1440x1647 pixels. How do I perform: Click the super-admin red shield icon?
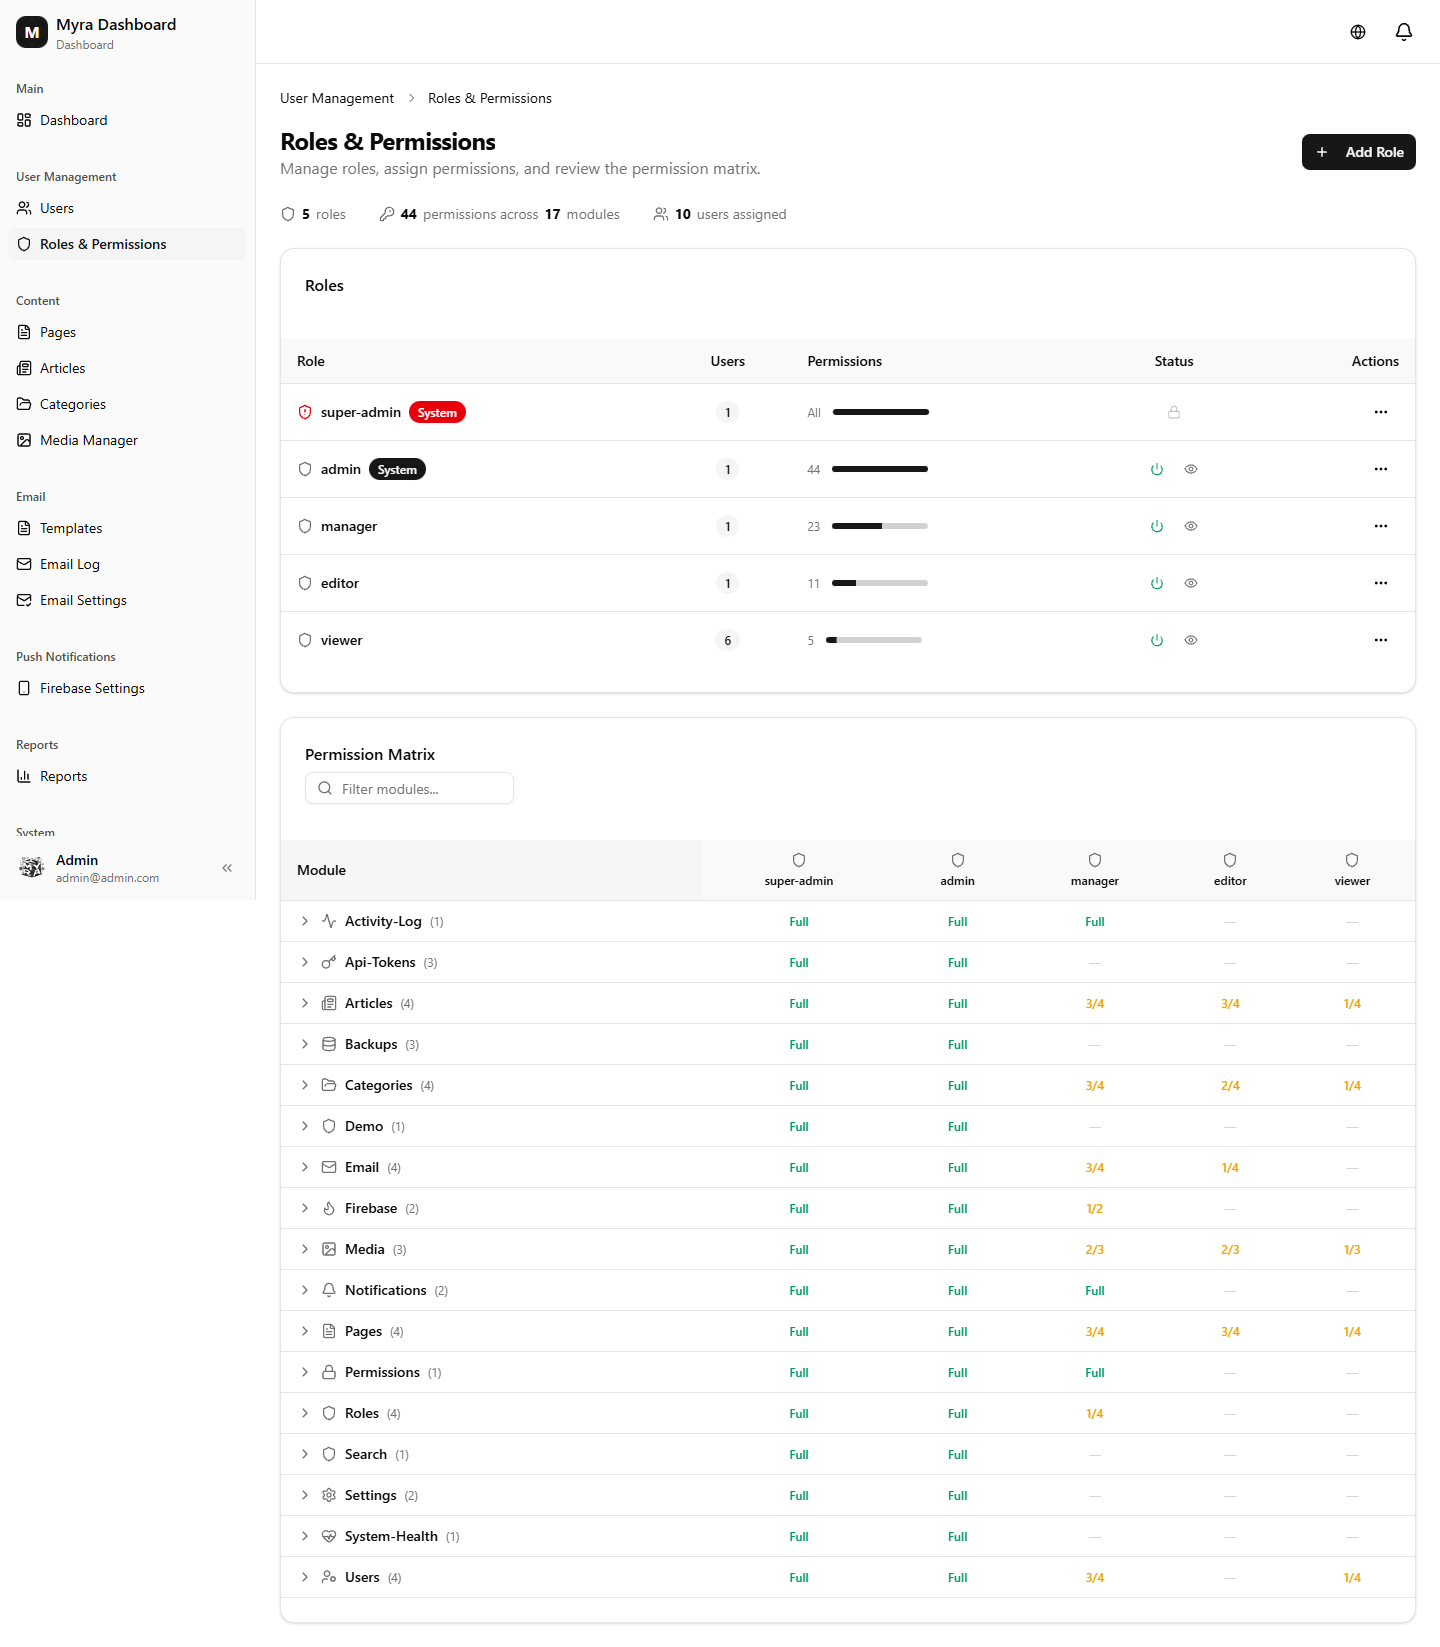[305, 412]
